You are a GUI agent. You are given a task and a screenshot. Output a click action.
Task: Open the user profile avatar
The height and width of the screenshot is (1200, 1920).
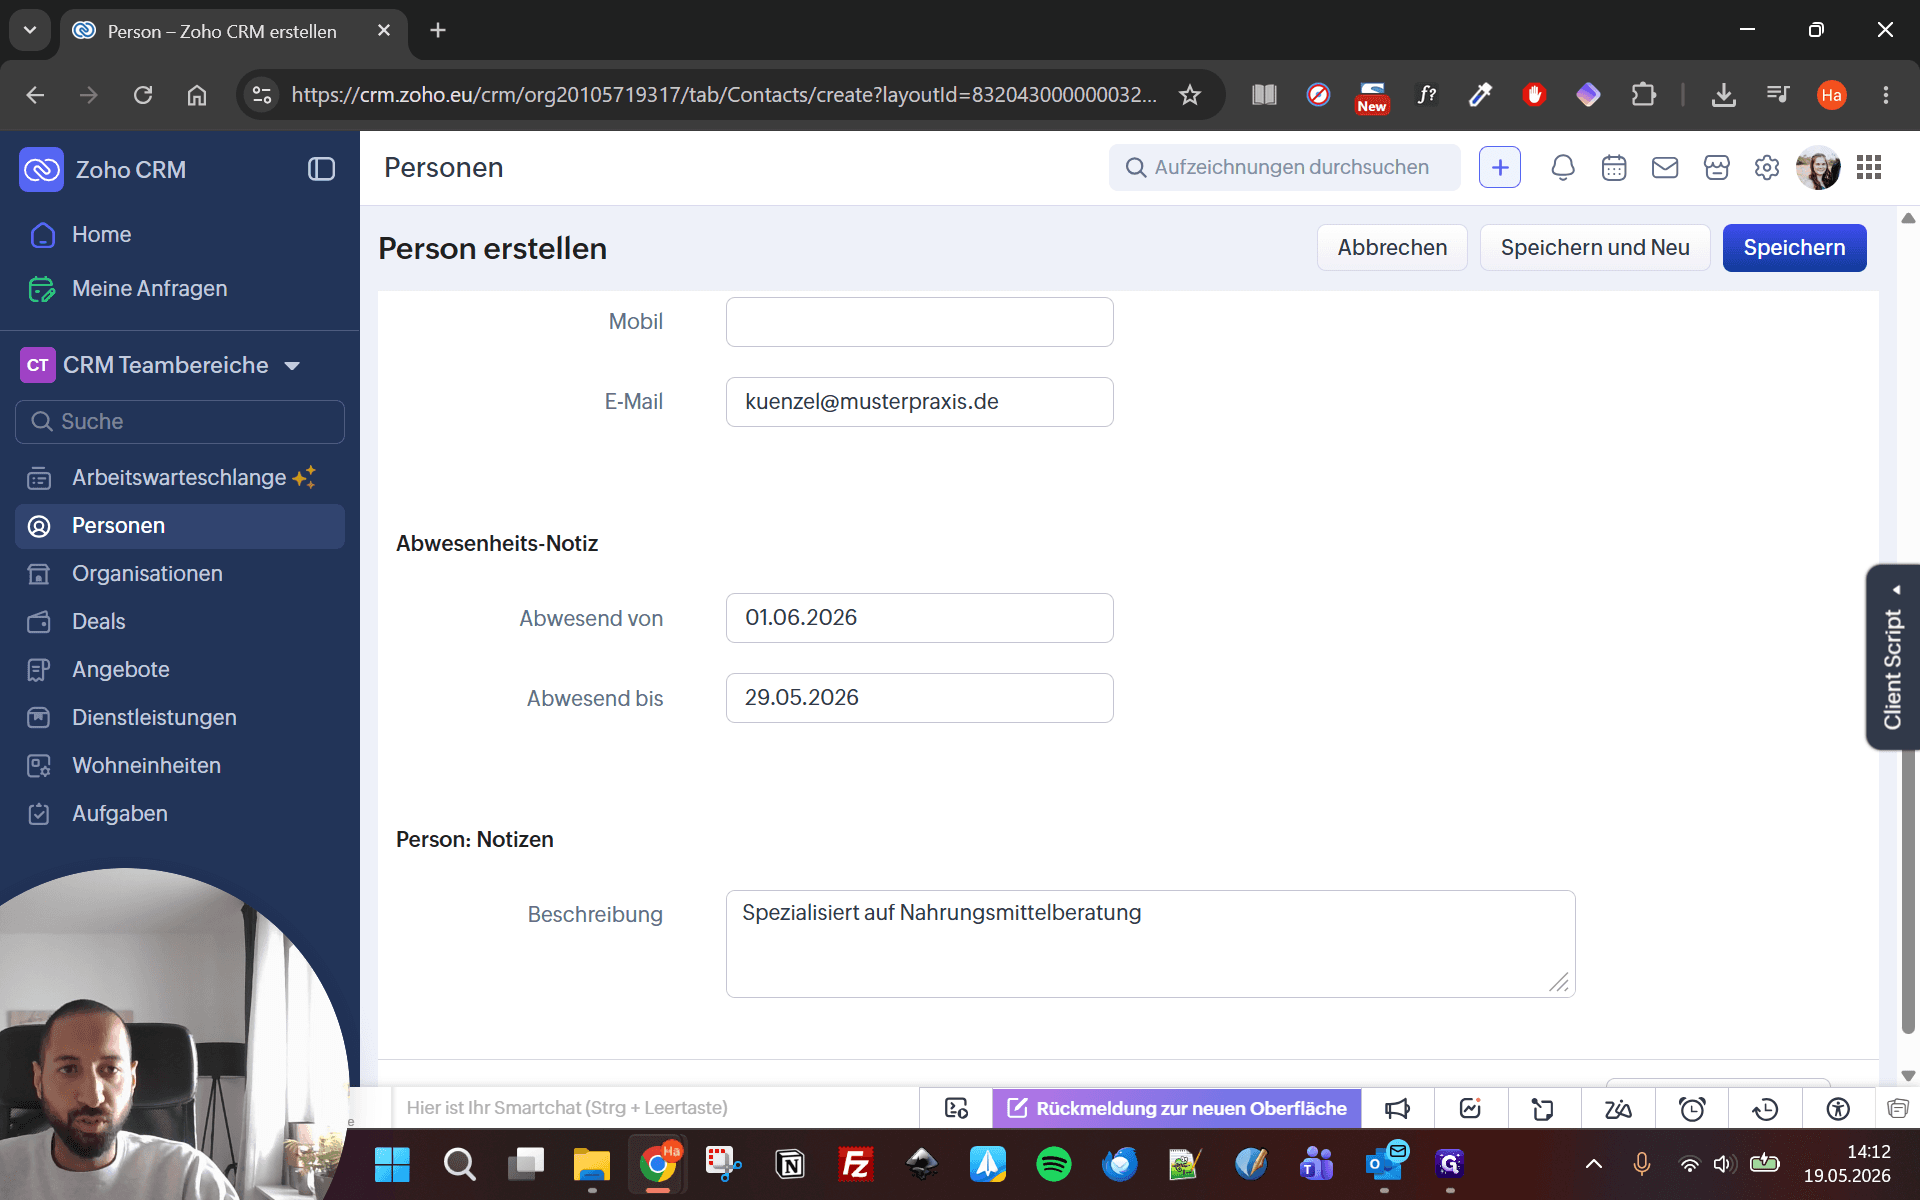pyautogui.click(x=1818, y=167)
